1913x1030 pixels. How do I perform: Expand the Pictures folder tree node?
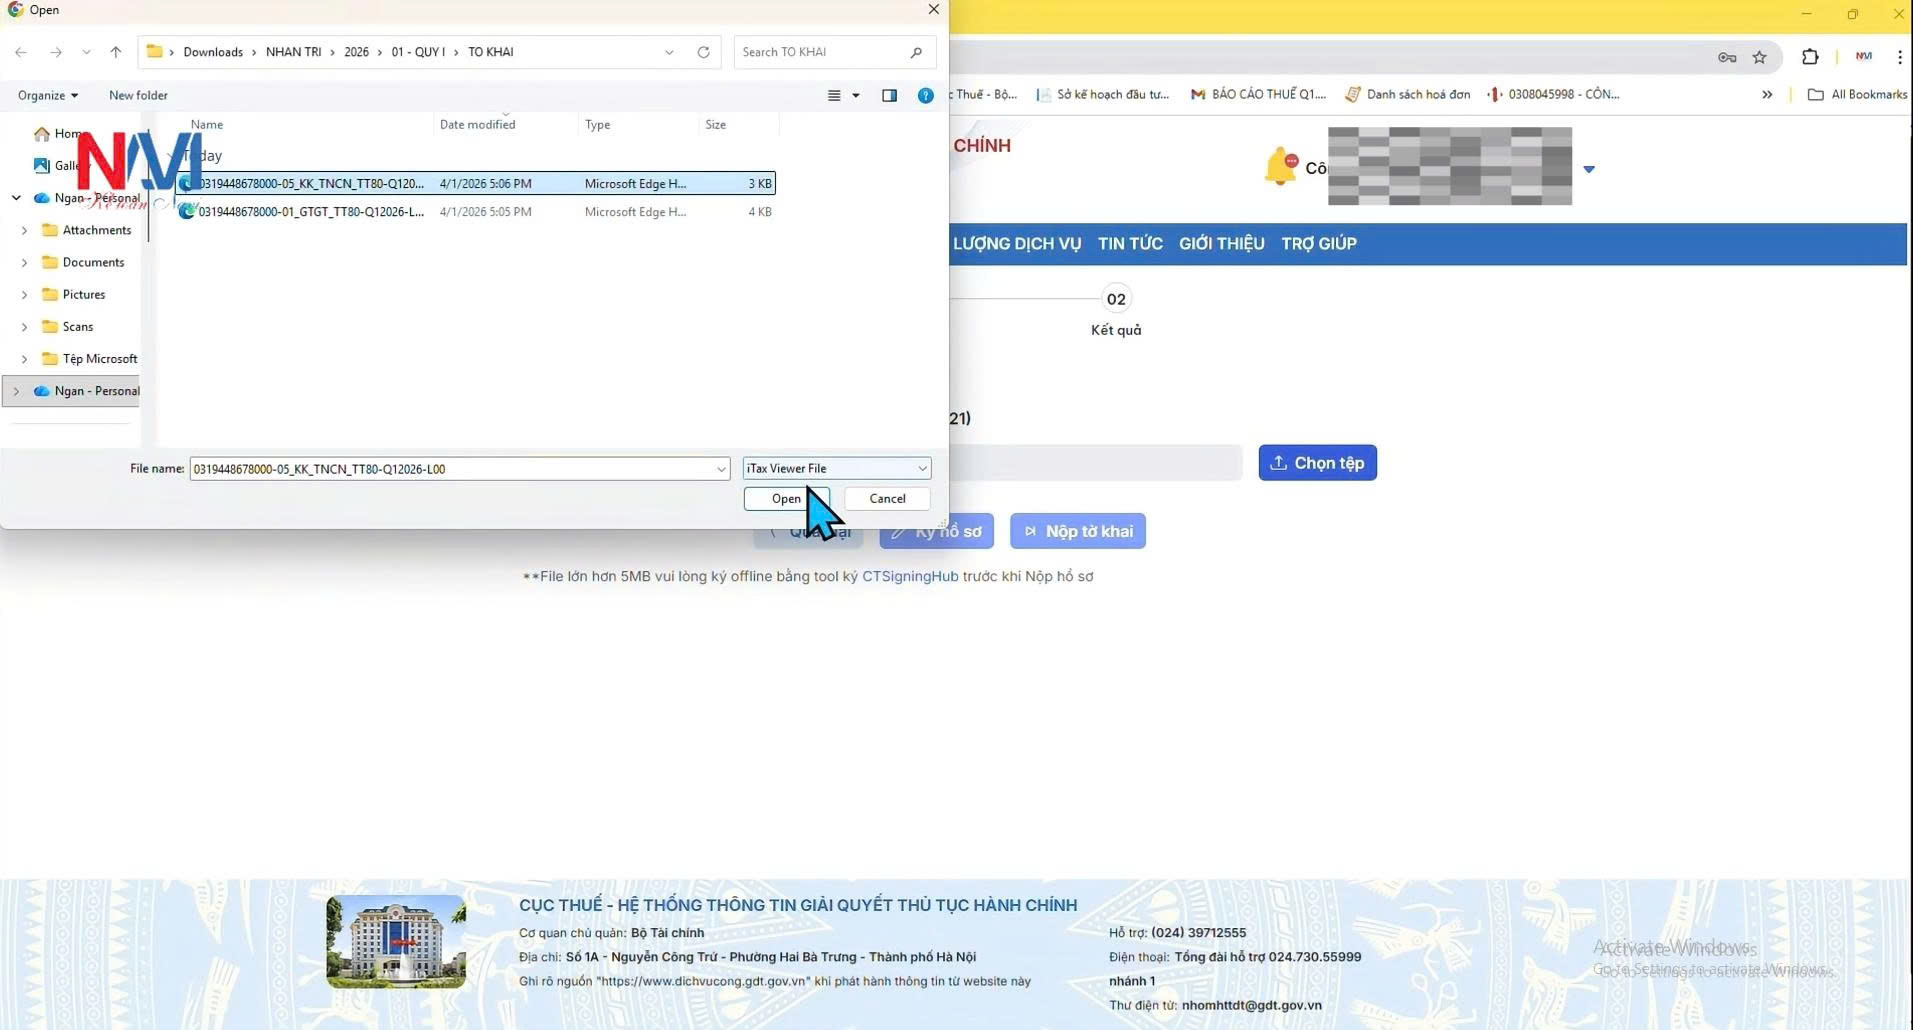pos(24,295)
